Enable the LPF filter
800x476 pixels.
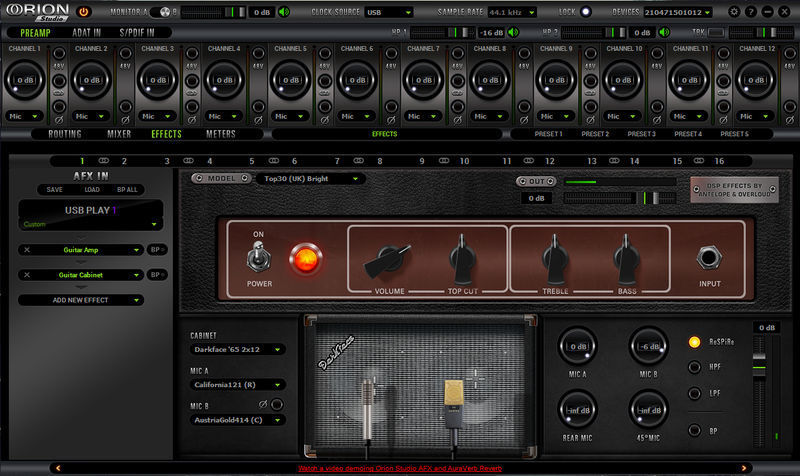click(694, 393)
